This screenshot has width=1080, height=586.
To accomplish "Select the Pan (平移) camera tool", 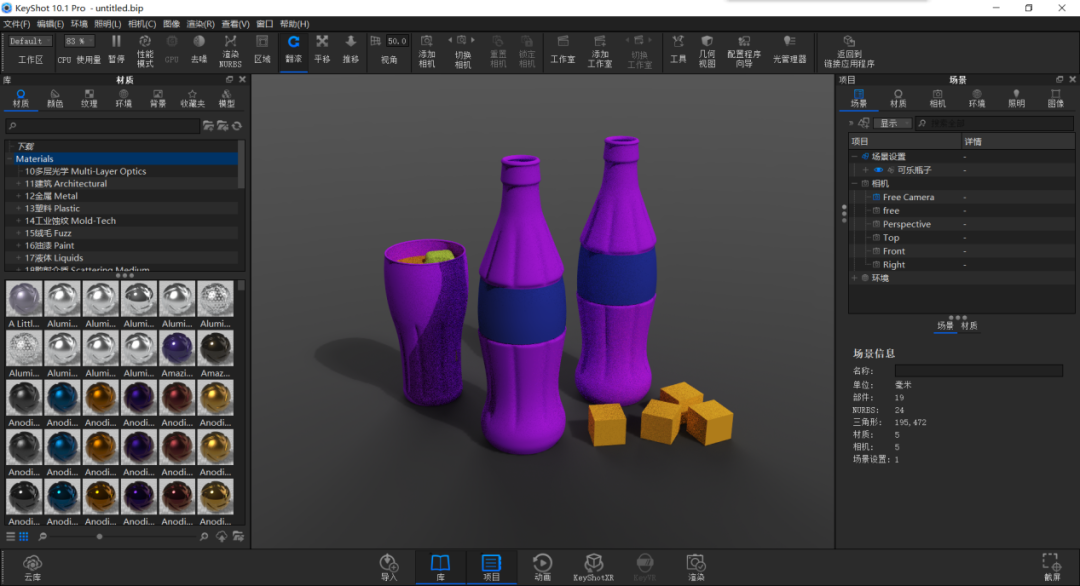I will tap(322, 50).
